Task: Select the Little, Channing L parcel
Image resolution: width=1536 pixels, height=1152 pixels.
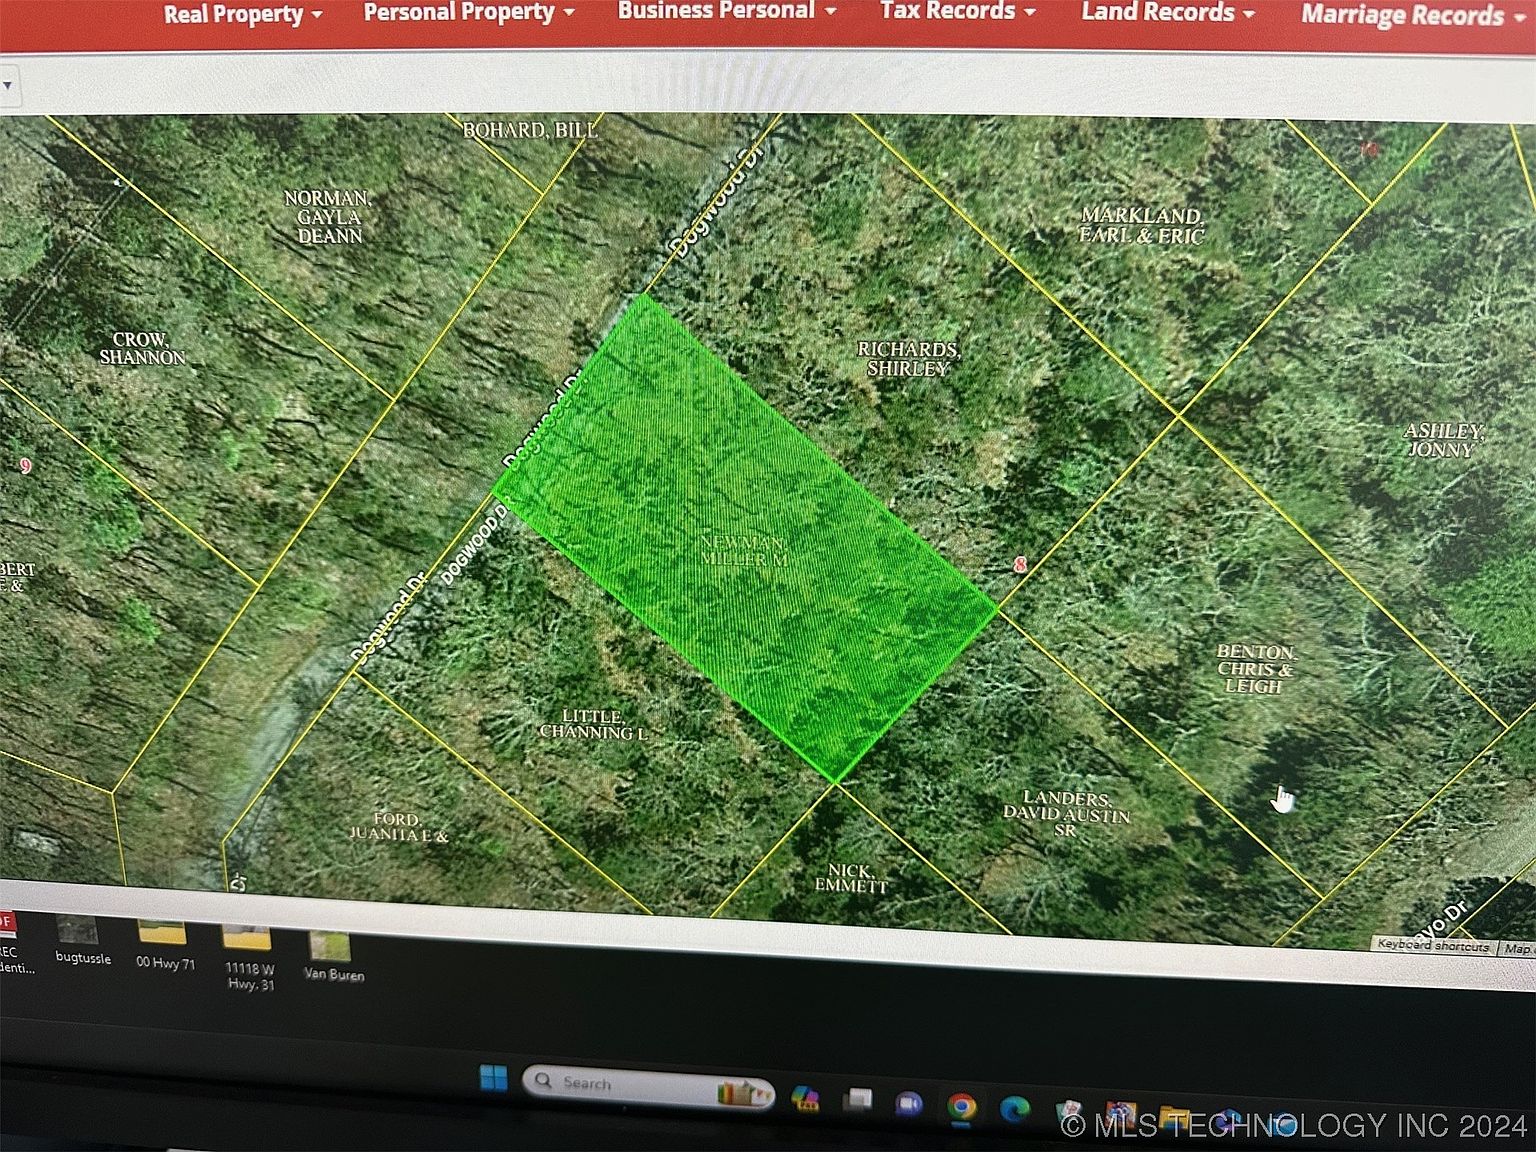Action: [x=593, y=725]
